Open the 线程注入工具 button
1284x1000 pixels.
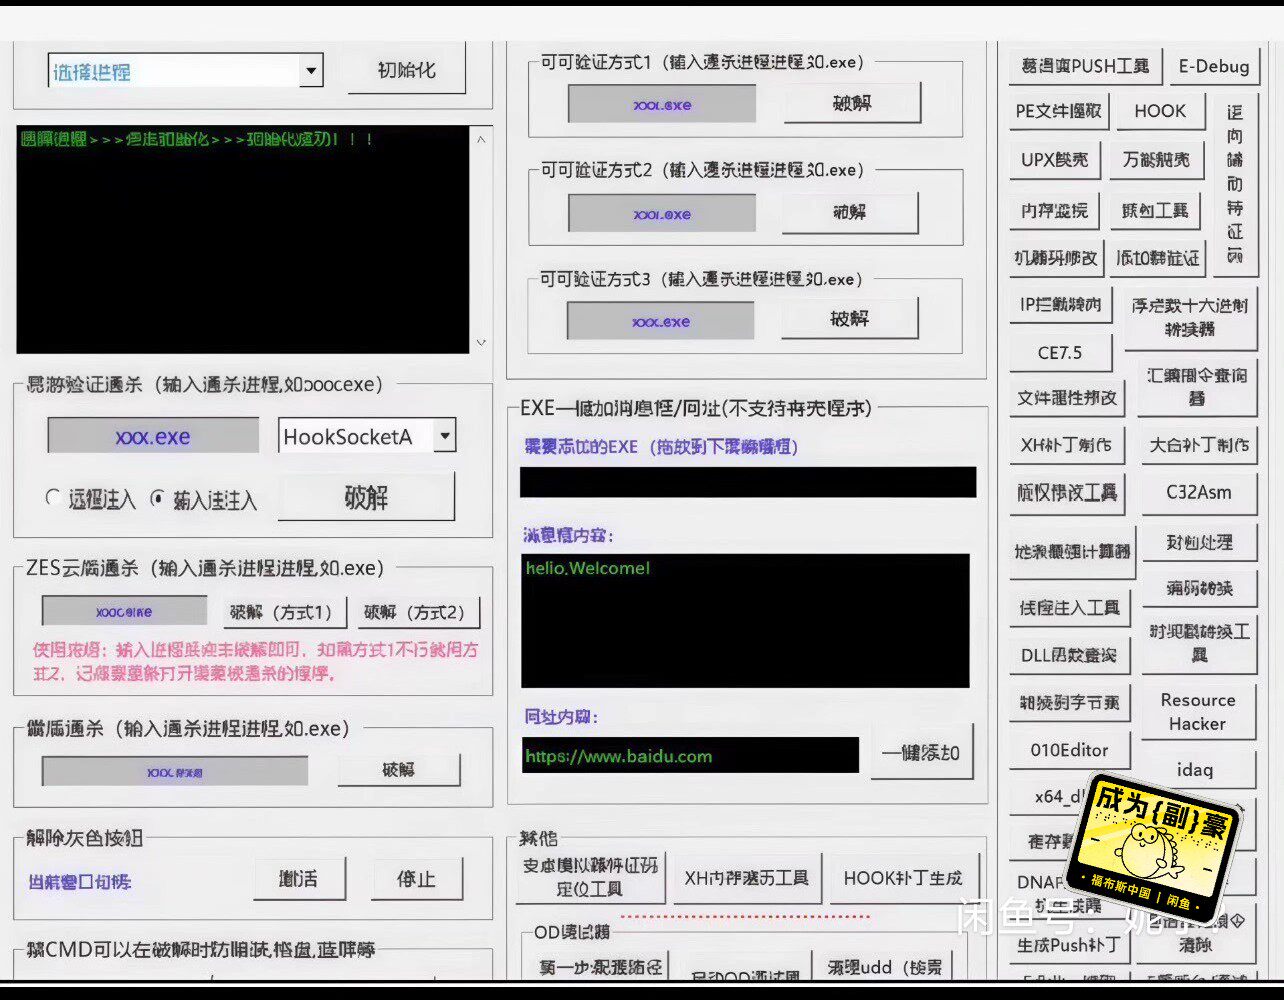coord(1069,608)
